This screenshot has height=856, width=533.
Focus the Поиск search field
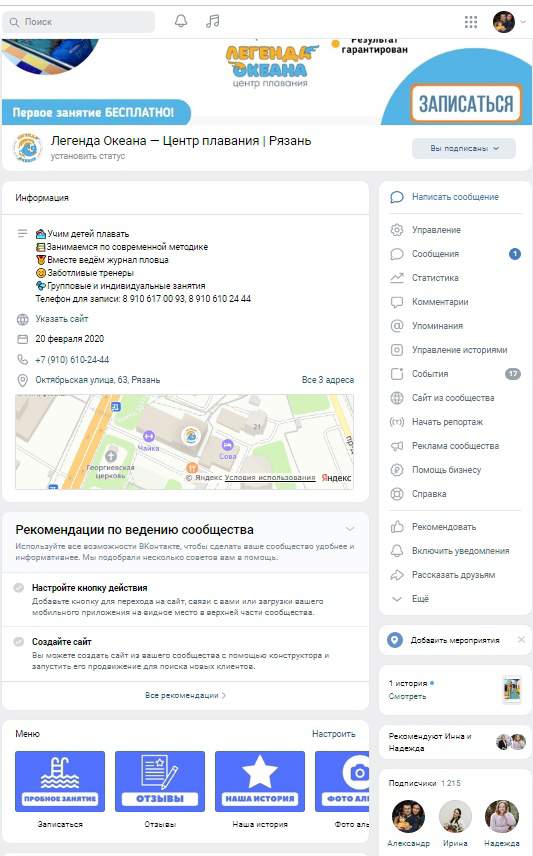pyautogui.click(x=79, y=22)
